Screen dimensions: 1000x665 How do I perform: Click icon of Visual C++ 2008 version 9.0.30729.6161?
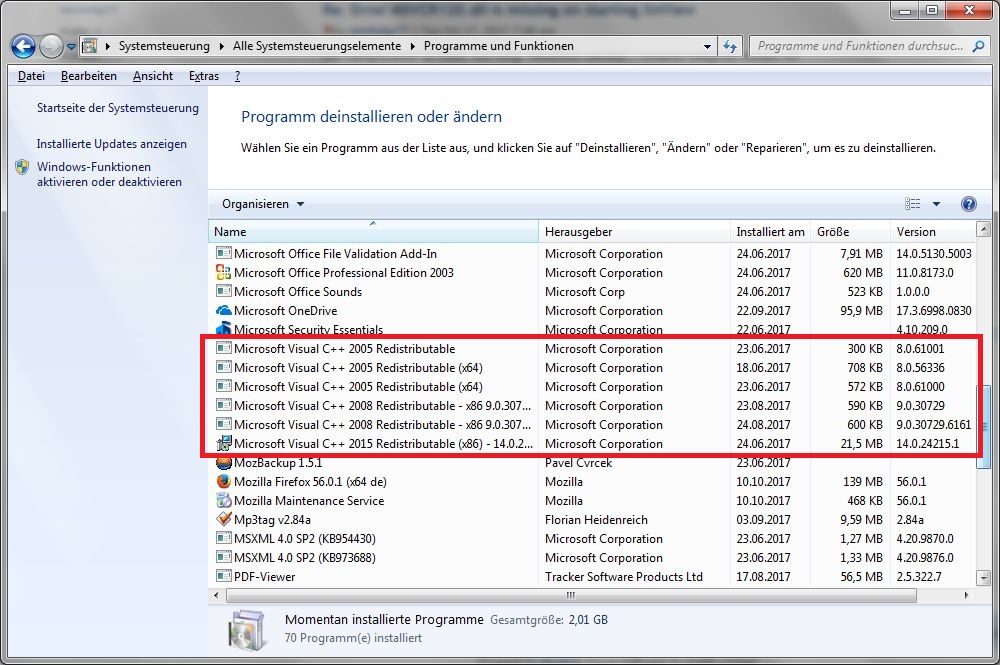tap(223, 425)
